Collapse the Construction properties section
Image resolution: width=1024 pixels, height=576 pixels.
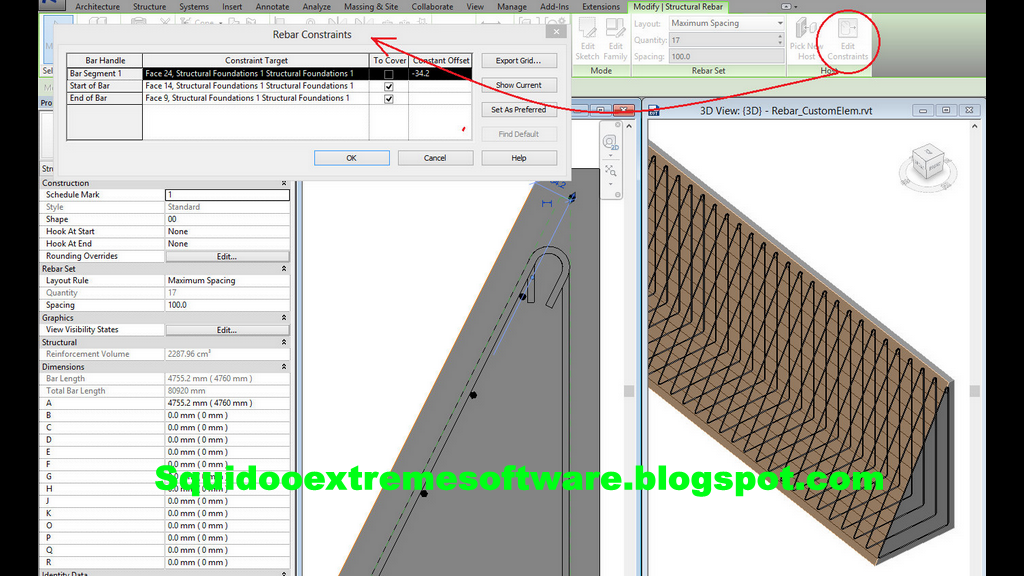pos(283,183)
